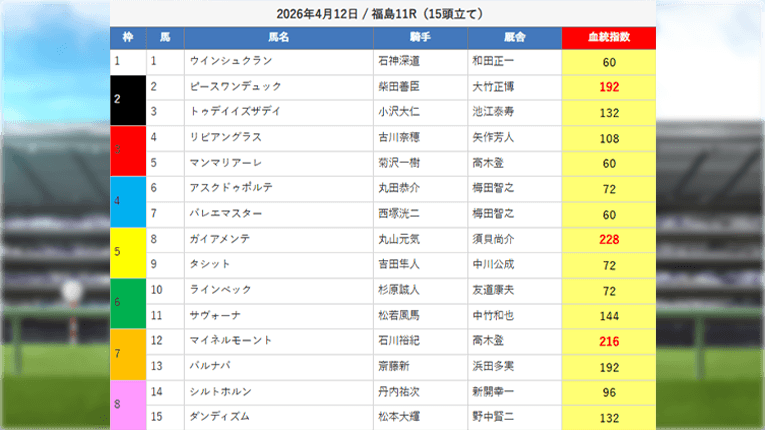Click stable 大竹正博

point(493,86)
